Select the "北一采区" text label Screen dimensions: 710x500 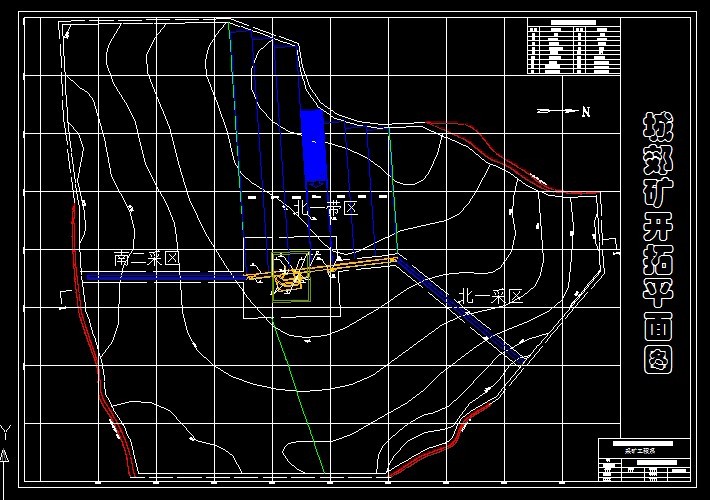[491, 297]
